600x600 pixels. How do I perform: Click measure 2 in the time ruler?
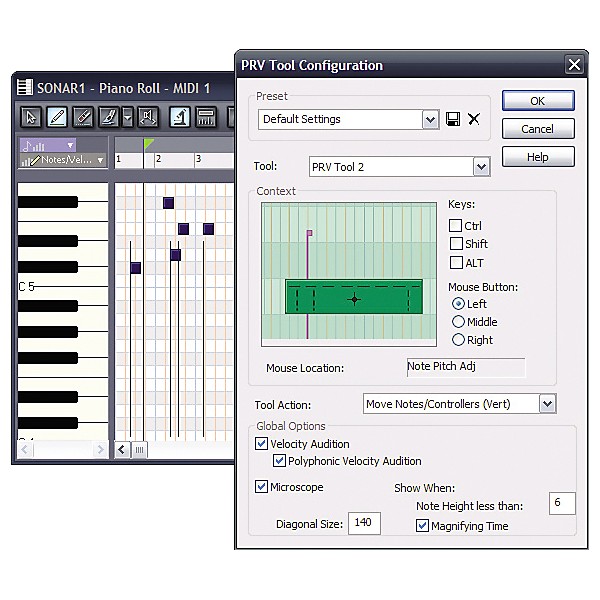click(158, 159)
